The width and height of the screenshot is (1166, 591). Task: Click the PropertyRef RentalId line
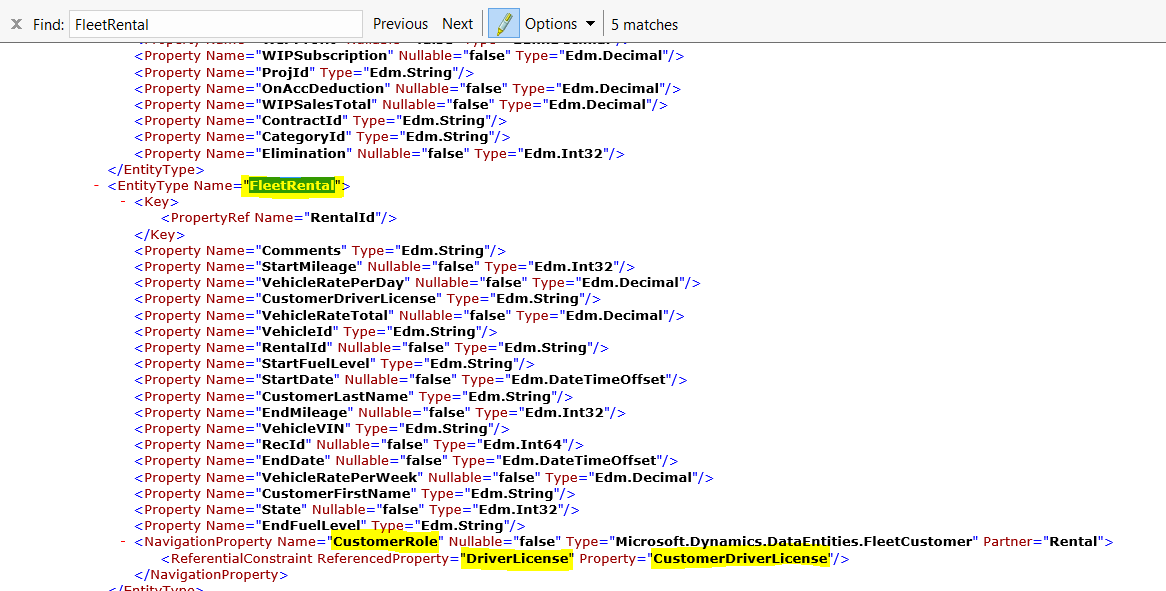279,218
